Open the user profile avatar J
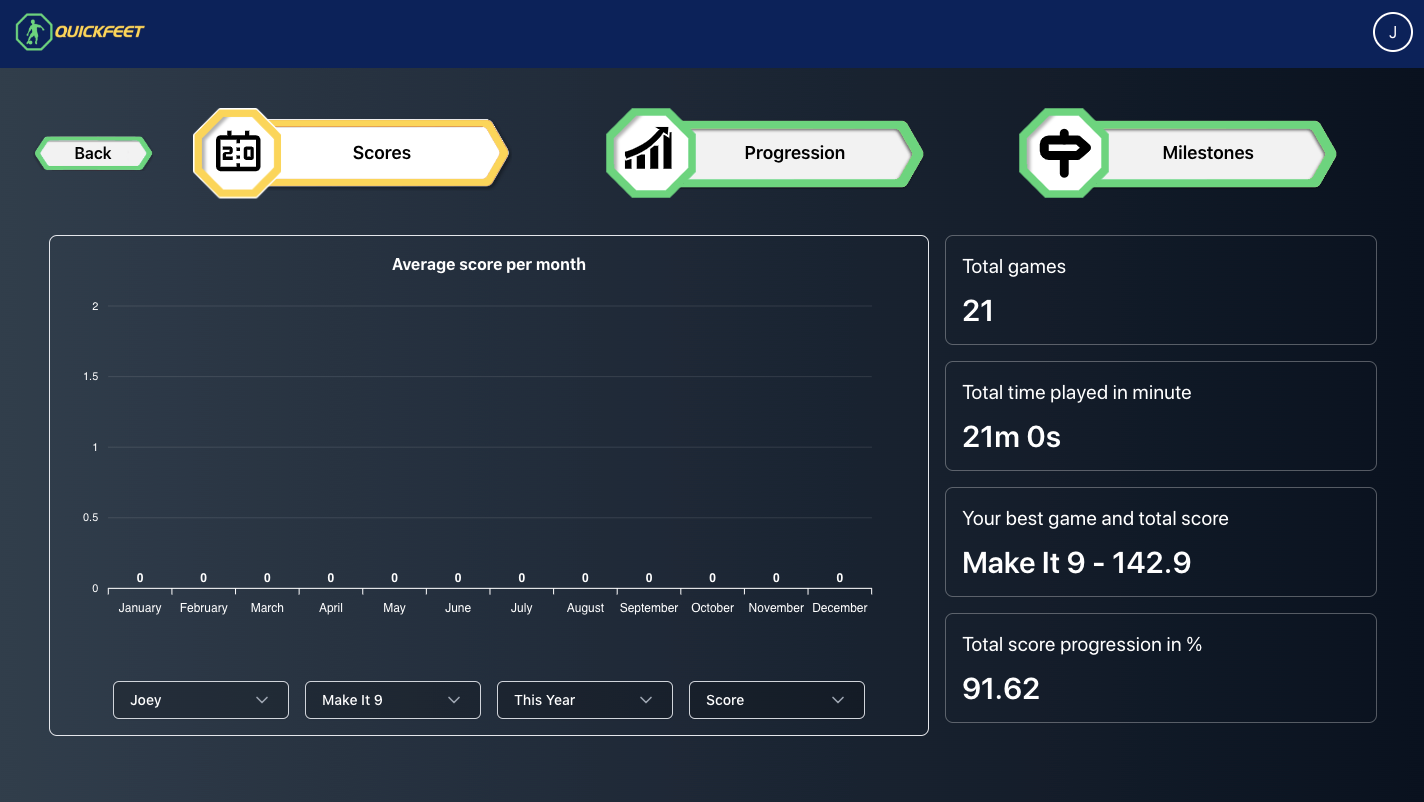This screenshot has height=802, width=1424. click(x=1392, y=32)
